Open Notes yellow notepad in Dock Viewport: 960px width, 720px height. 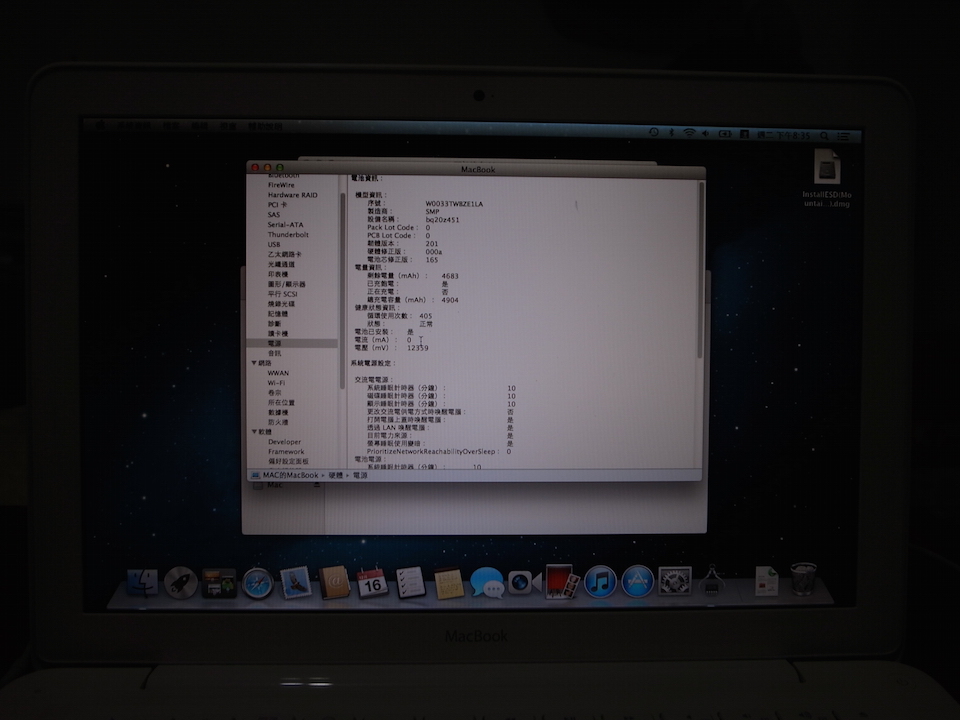tap(448, 583)
